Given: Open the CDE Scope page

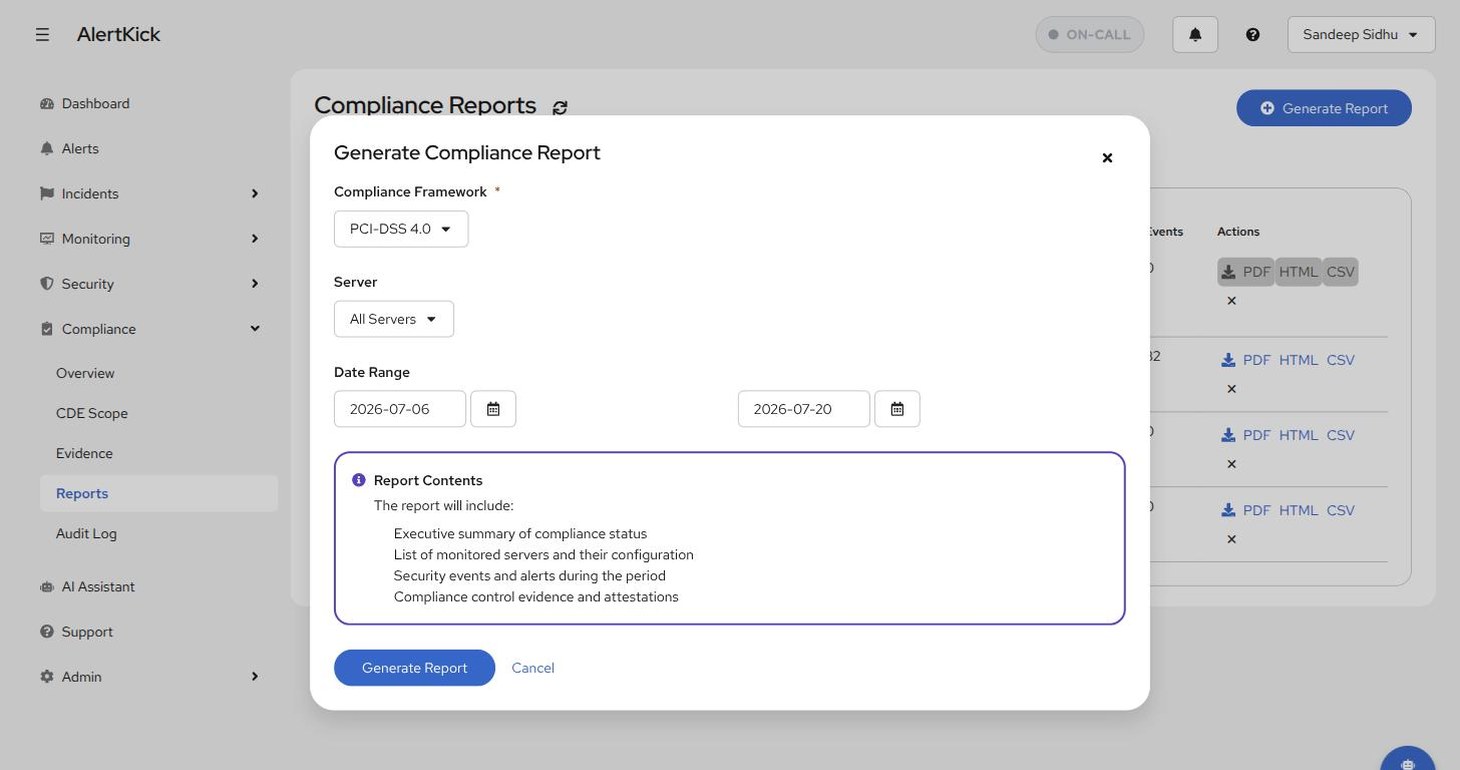Looking at the screenshot, I should click(92, 413).
